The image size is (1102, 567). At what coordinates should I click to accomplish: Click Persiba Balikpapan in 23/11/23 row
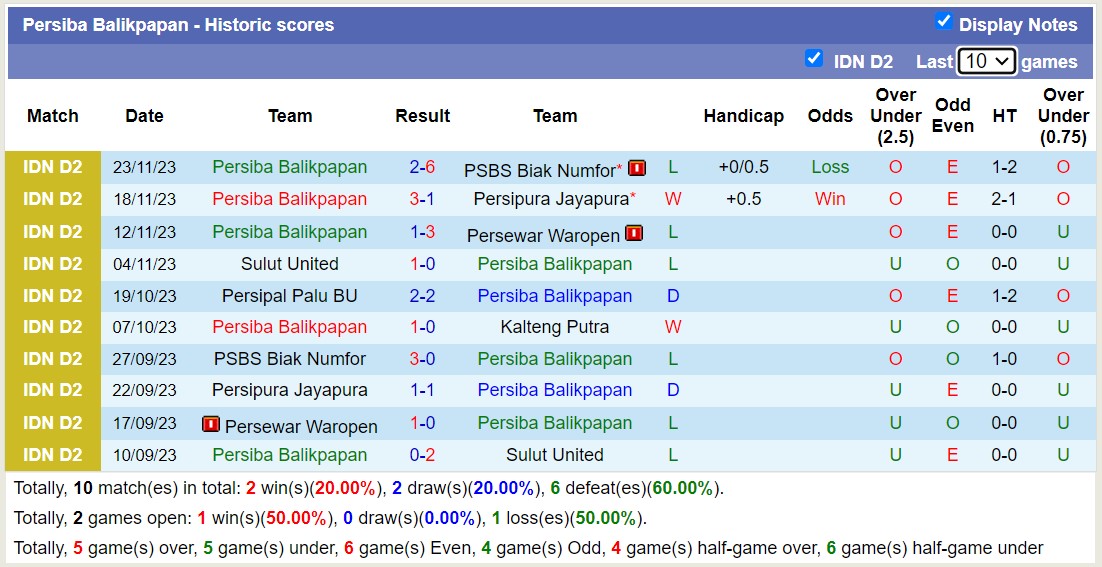point(290,167)
